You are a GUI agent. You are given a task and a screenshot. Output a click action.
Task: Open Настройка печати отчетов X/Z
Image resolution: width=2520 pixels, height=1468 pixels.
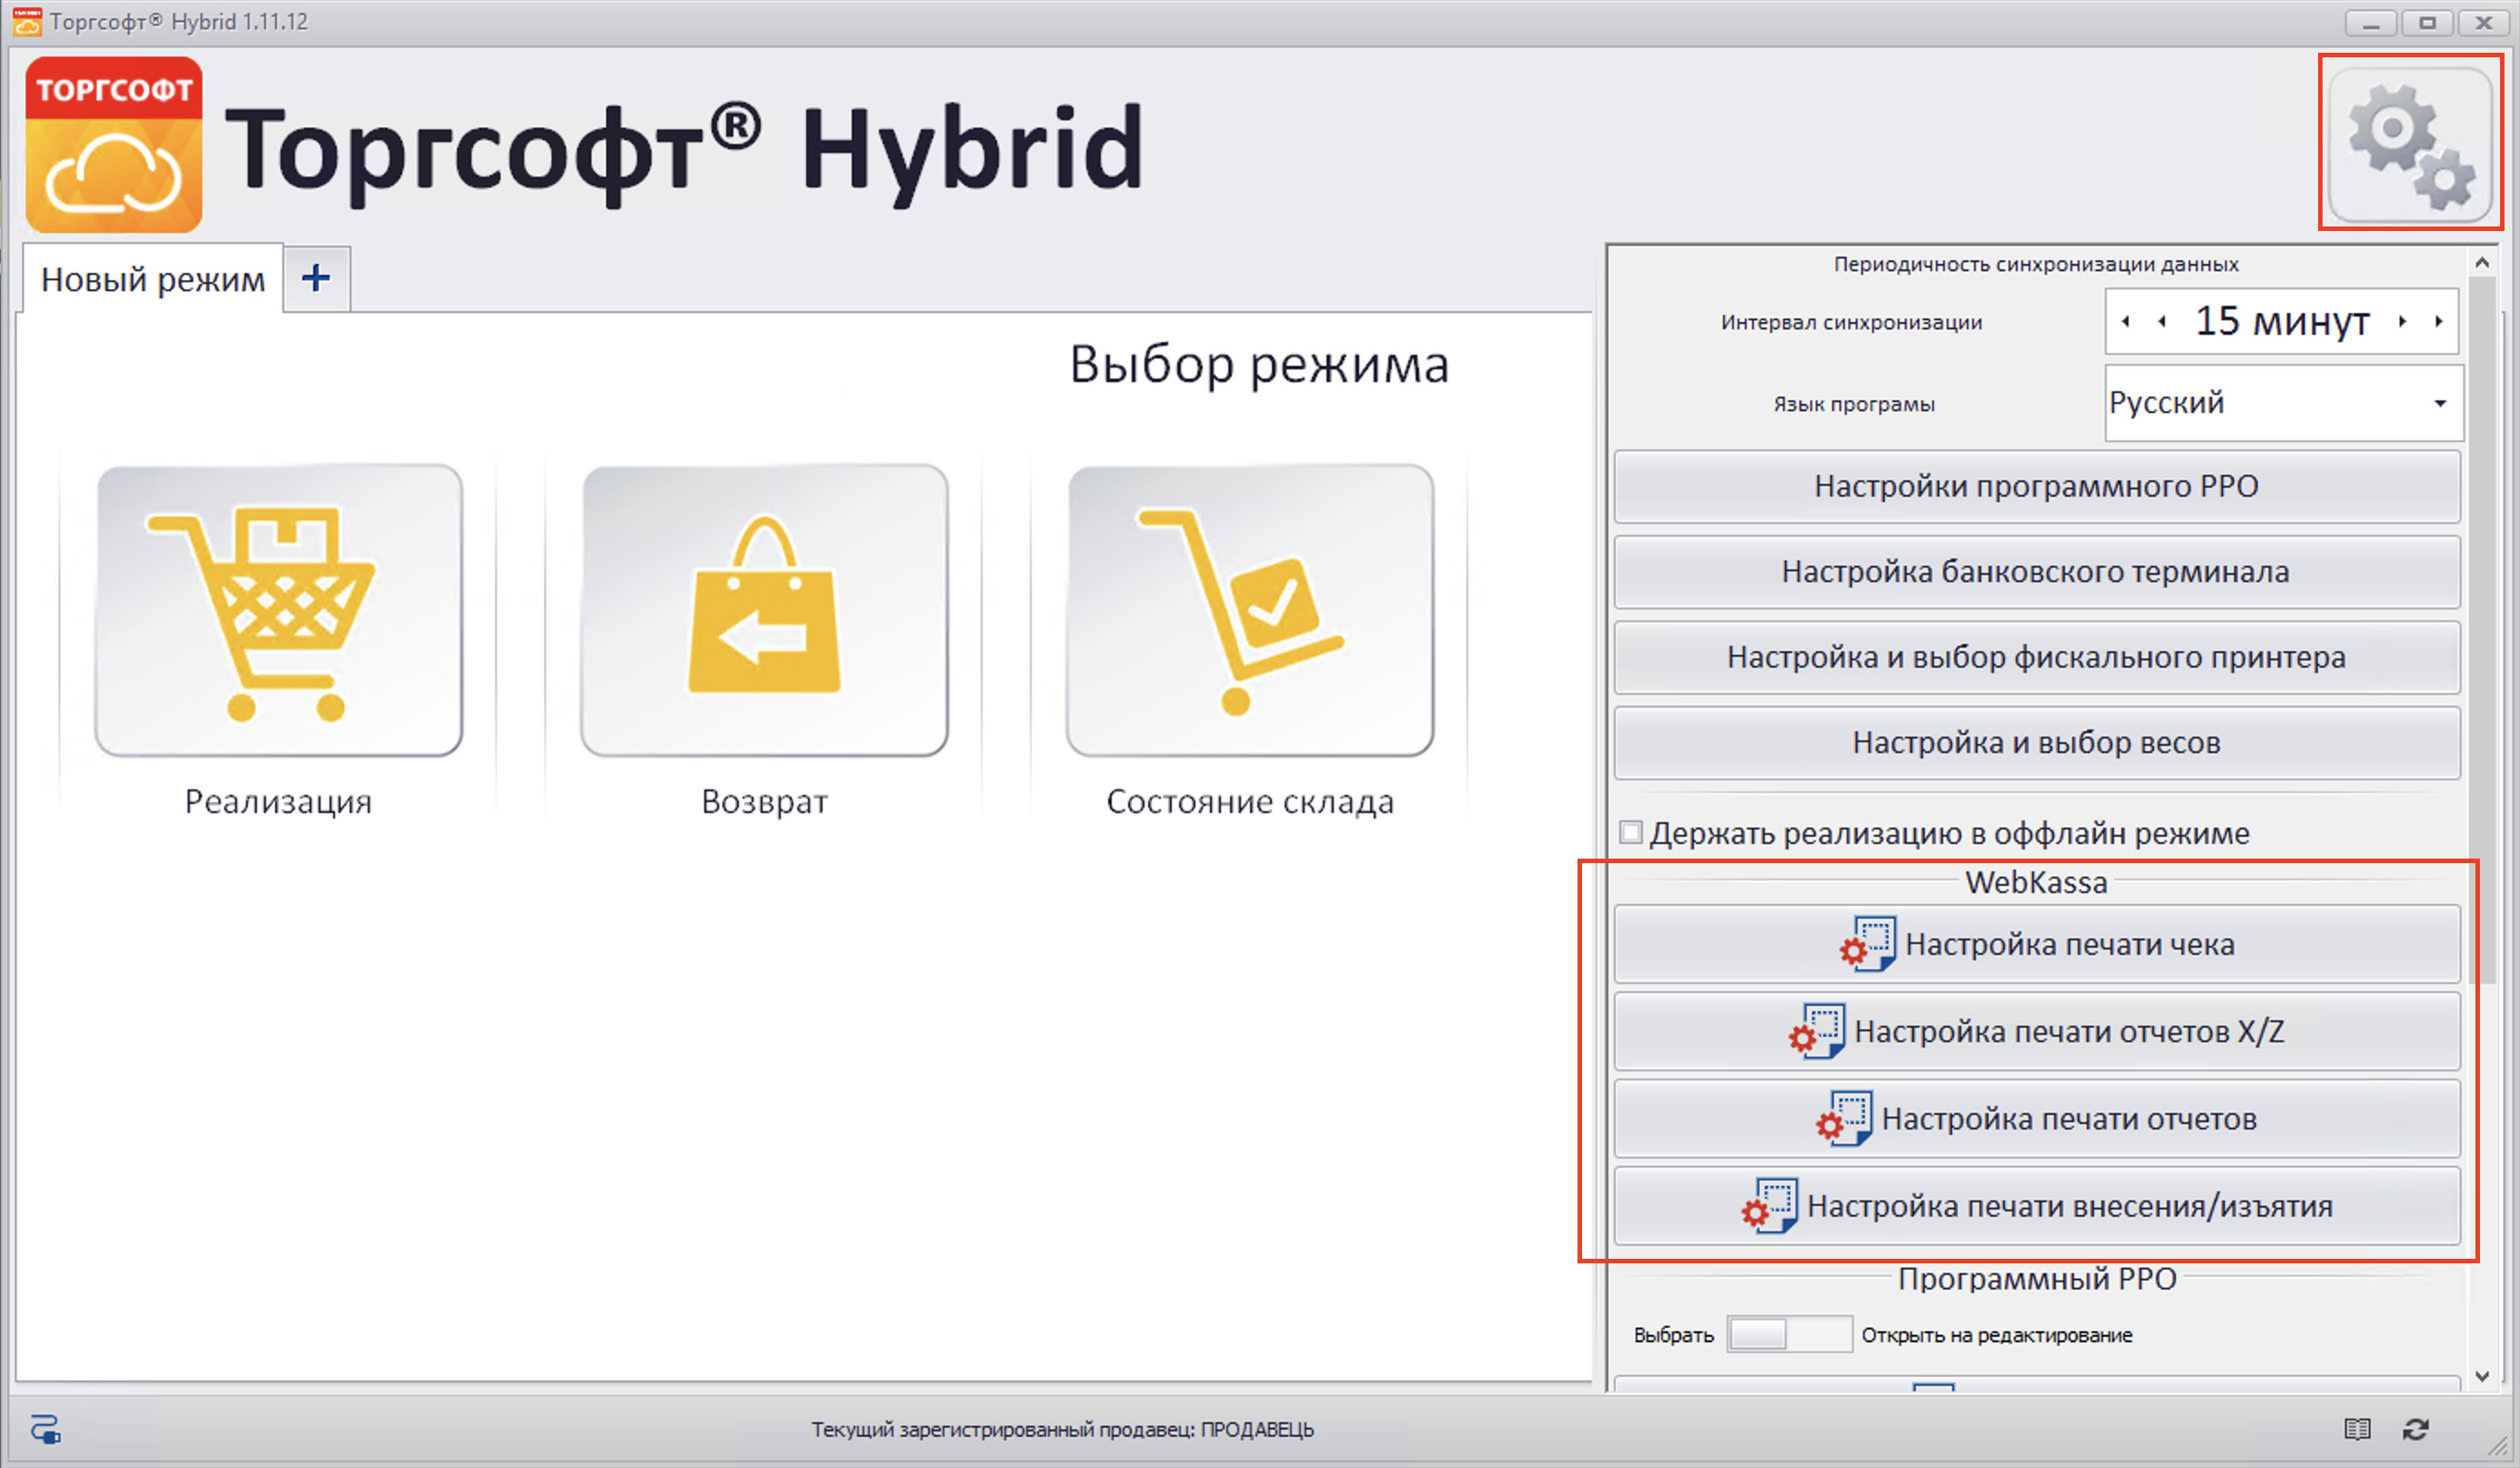point(2036,1031)
